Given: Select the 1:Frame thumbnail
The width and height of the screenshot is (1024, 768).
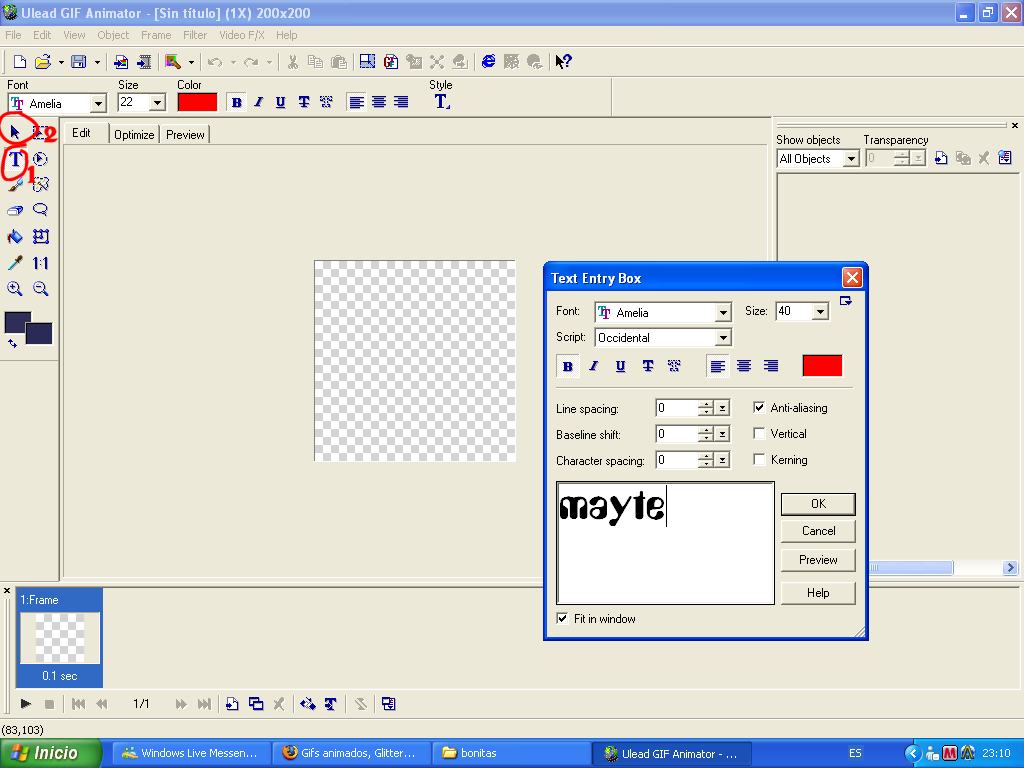Looking at the screenshot, I should point(59,637).
